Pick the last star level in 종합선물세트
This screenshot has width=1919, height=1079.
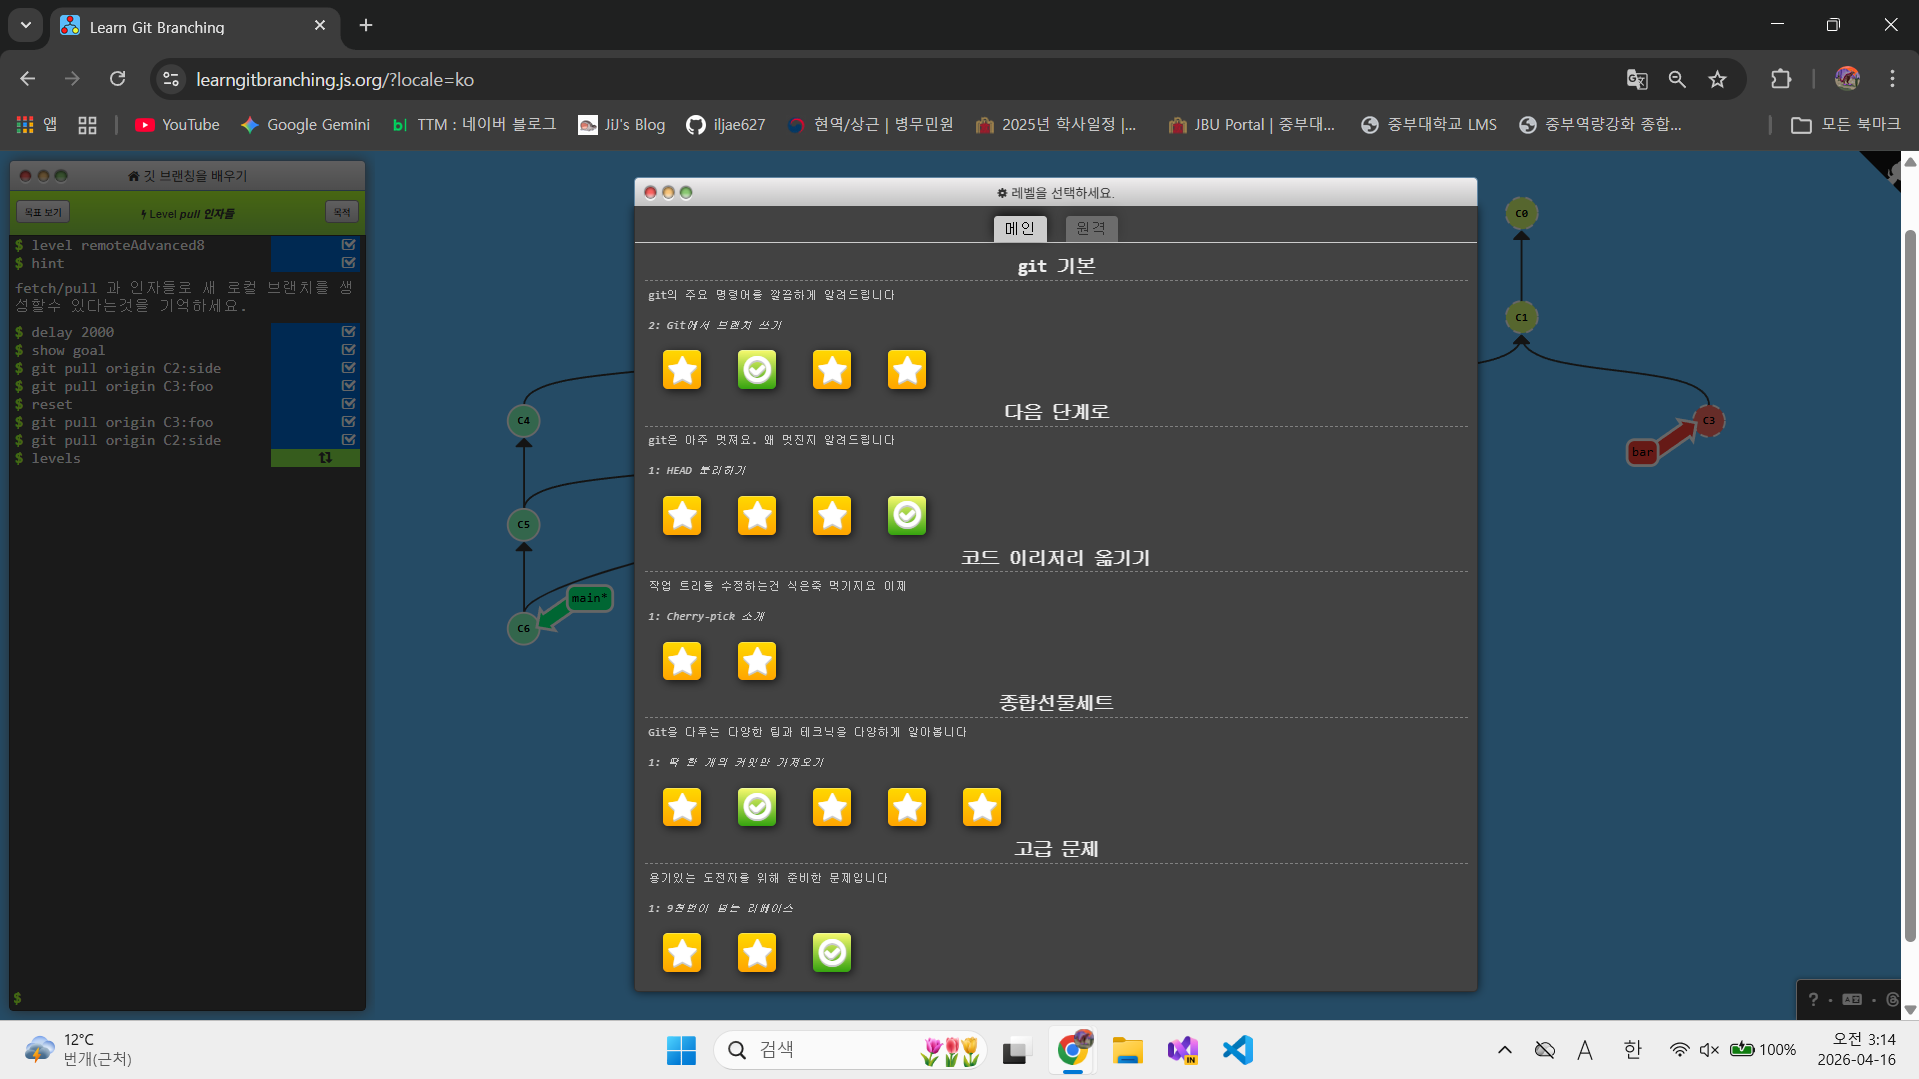(x=982, y=807)
